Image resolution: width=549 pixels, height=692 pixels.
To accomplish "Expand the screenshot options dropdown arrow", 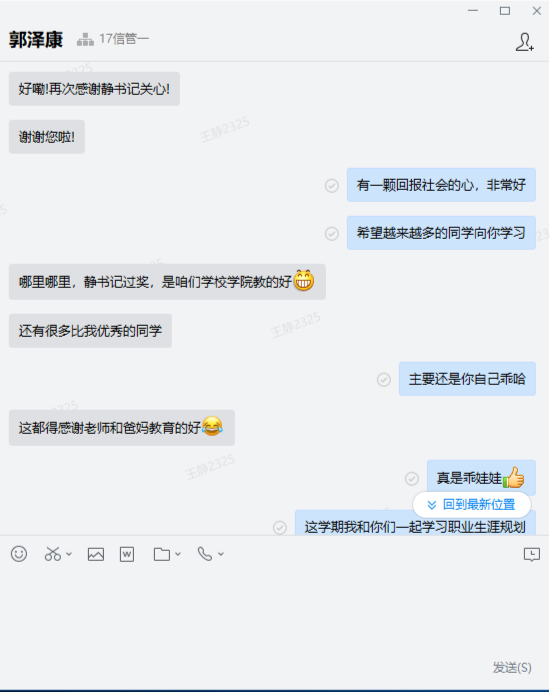I will click(x=69, y=554).
